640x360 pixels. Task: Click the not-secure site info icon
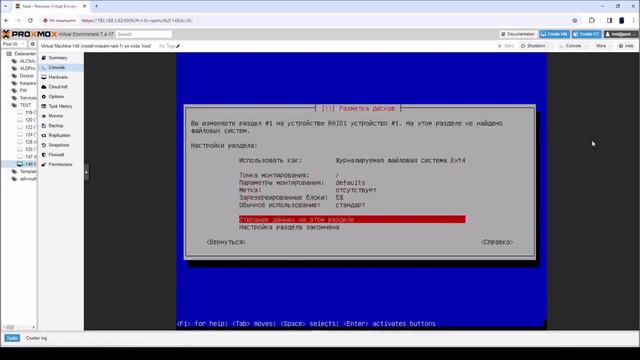point(45,20)
